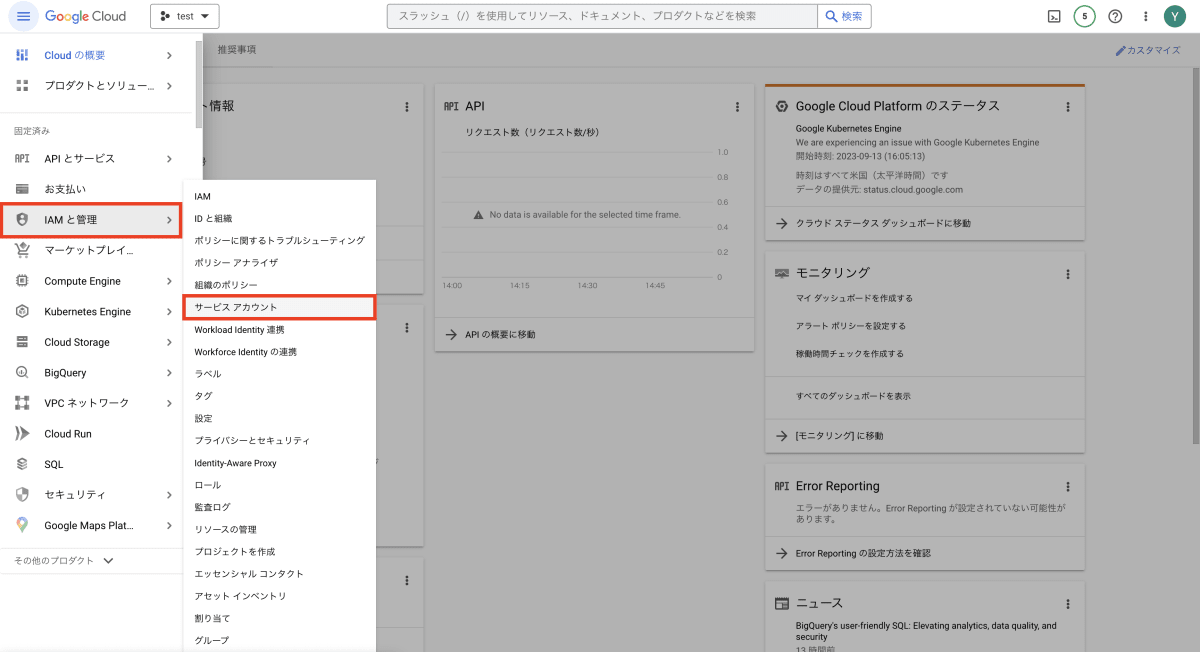Click the Google Maps Platform pin icon
The image size is (1200, 652).
(x=23, y=525)
